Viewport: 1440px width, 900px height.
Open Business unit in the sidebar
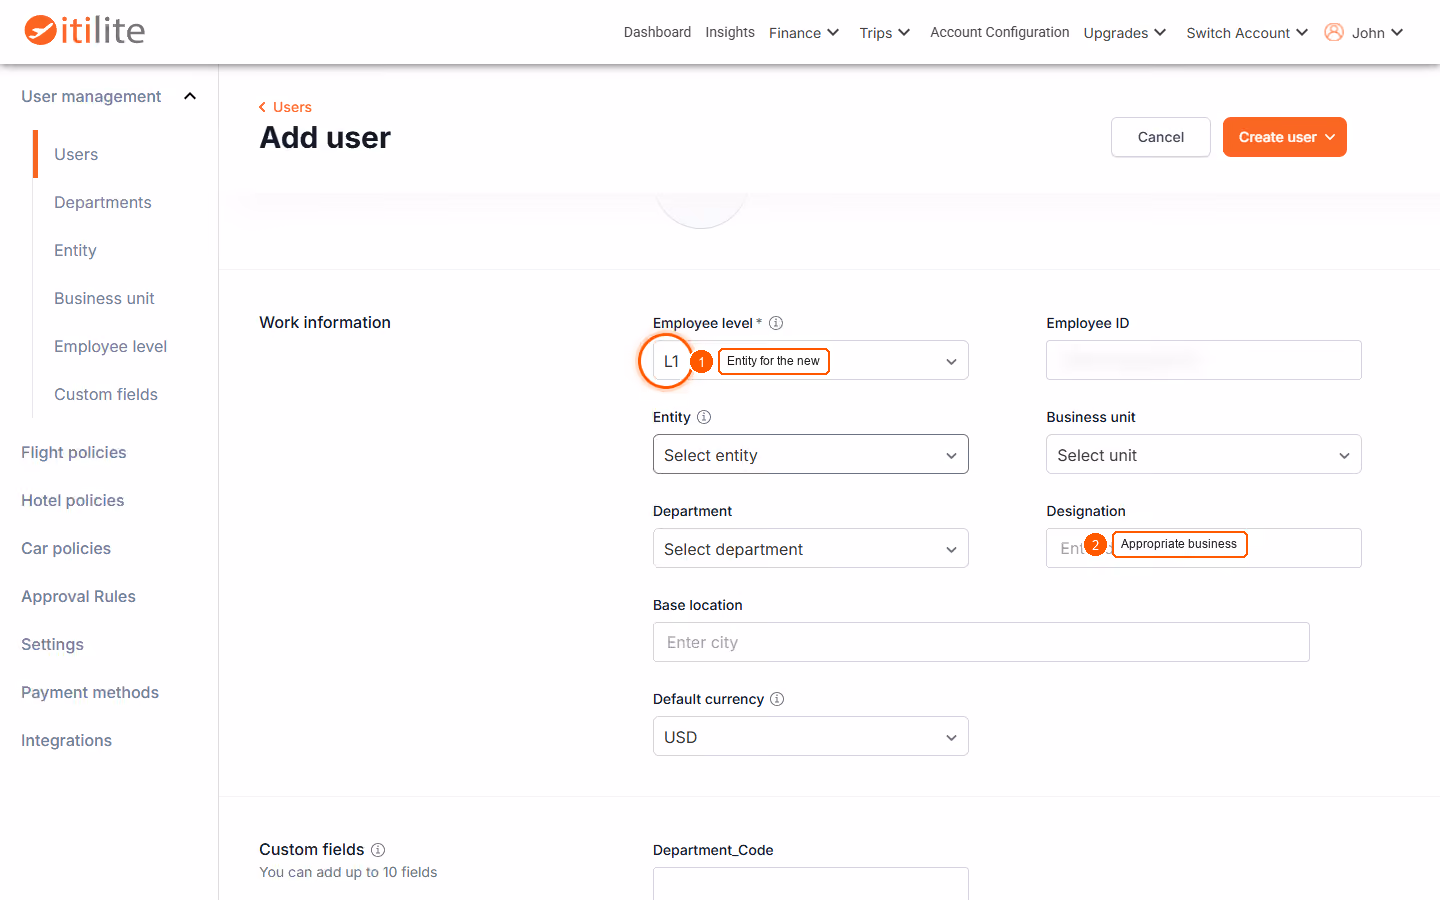coord(104,298)
